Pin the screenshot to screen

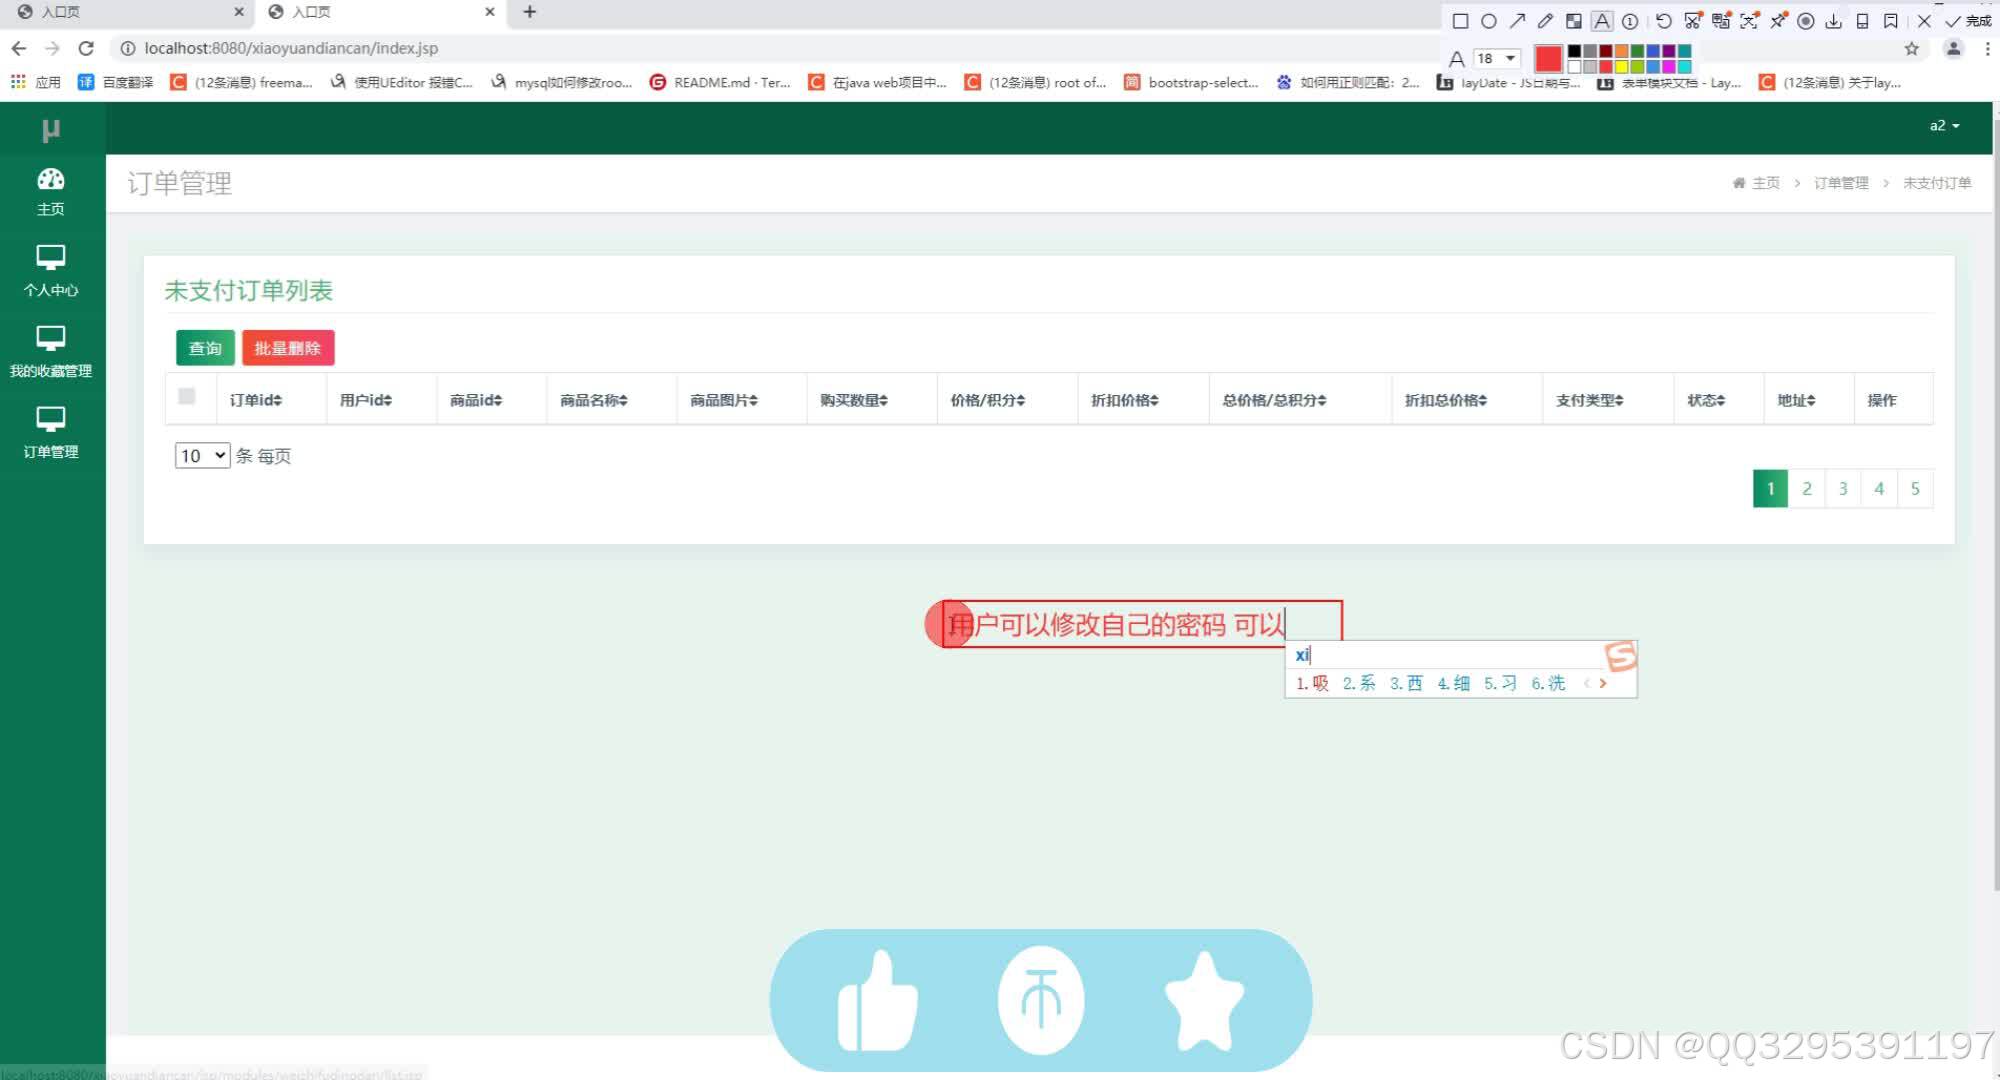[1778, 21]
